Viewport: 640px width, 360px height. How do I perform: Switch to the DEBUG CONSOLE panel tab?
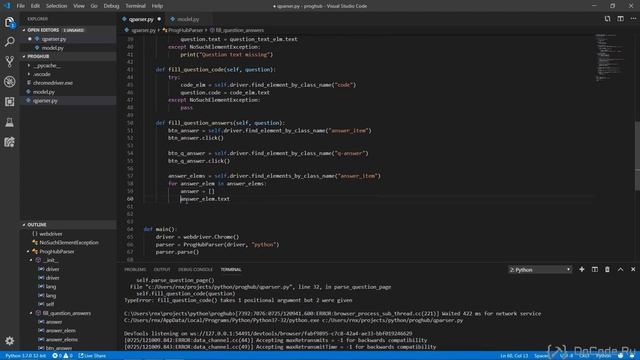pyautogui.click(x=195, y=270)
